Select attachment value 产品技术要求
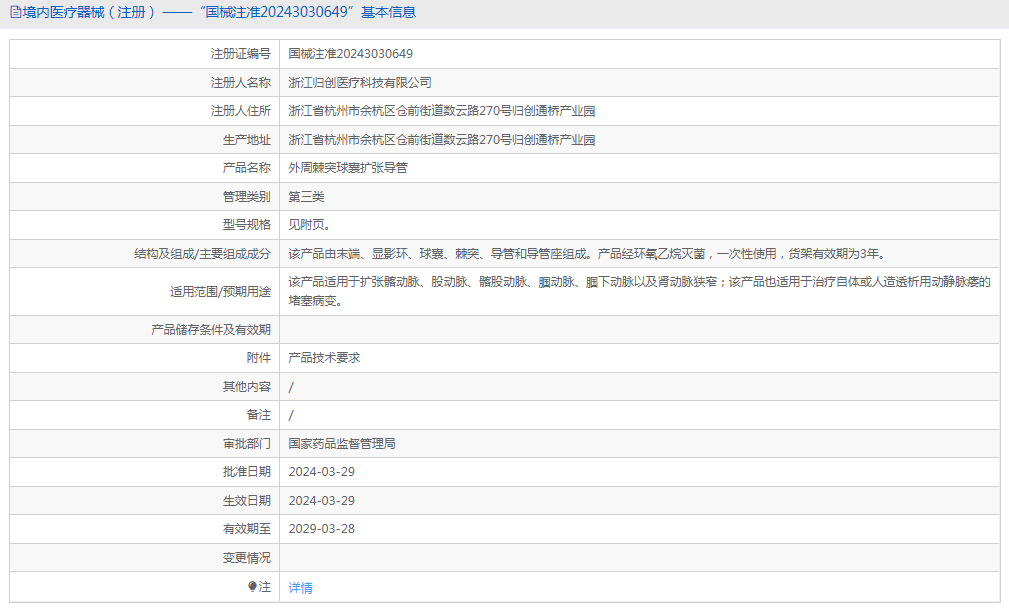1009x608 pixels. click(x=324, y=358)
